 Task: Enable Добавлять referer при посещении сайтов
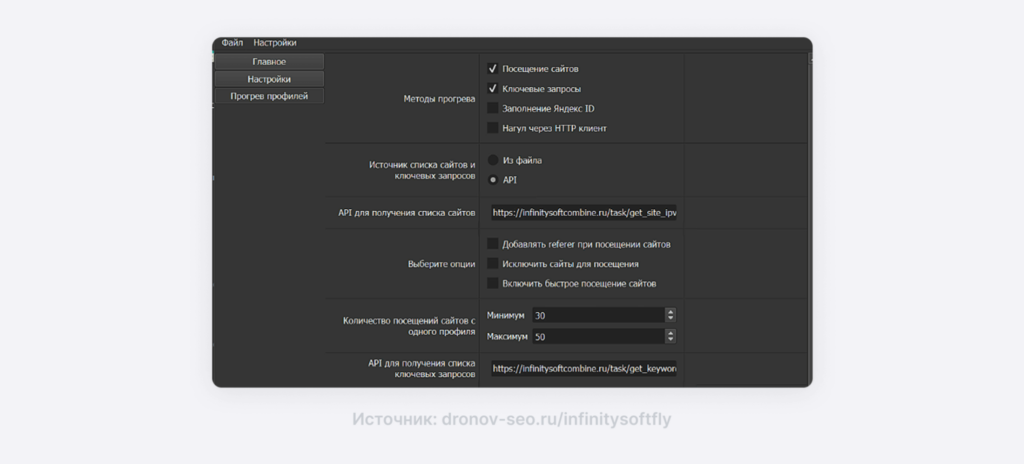pos(493,244)
